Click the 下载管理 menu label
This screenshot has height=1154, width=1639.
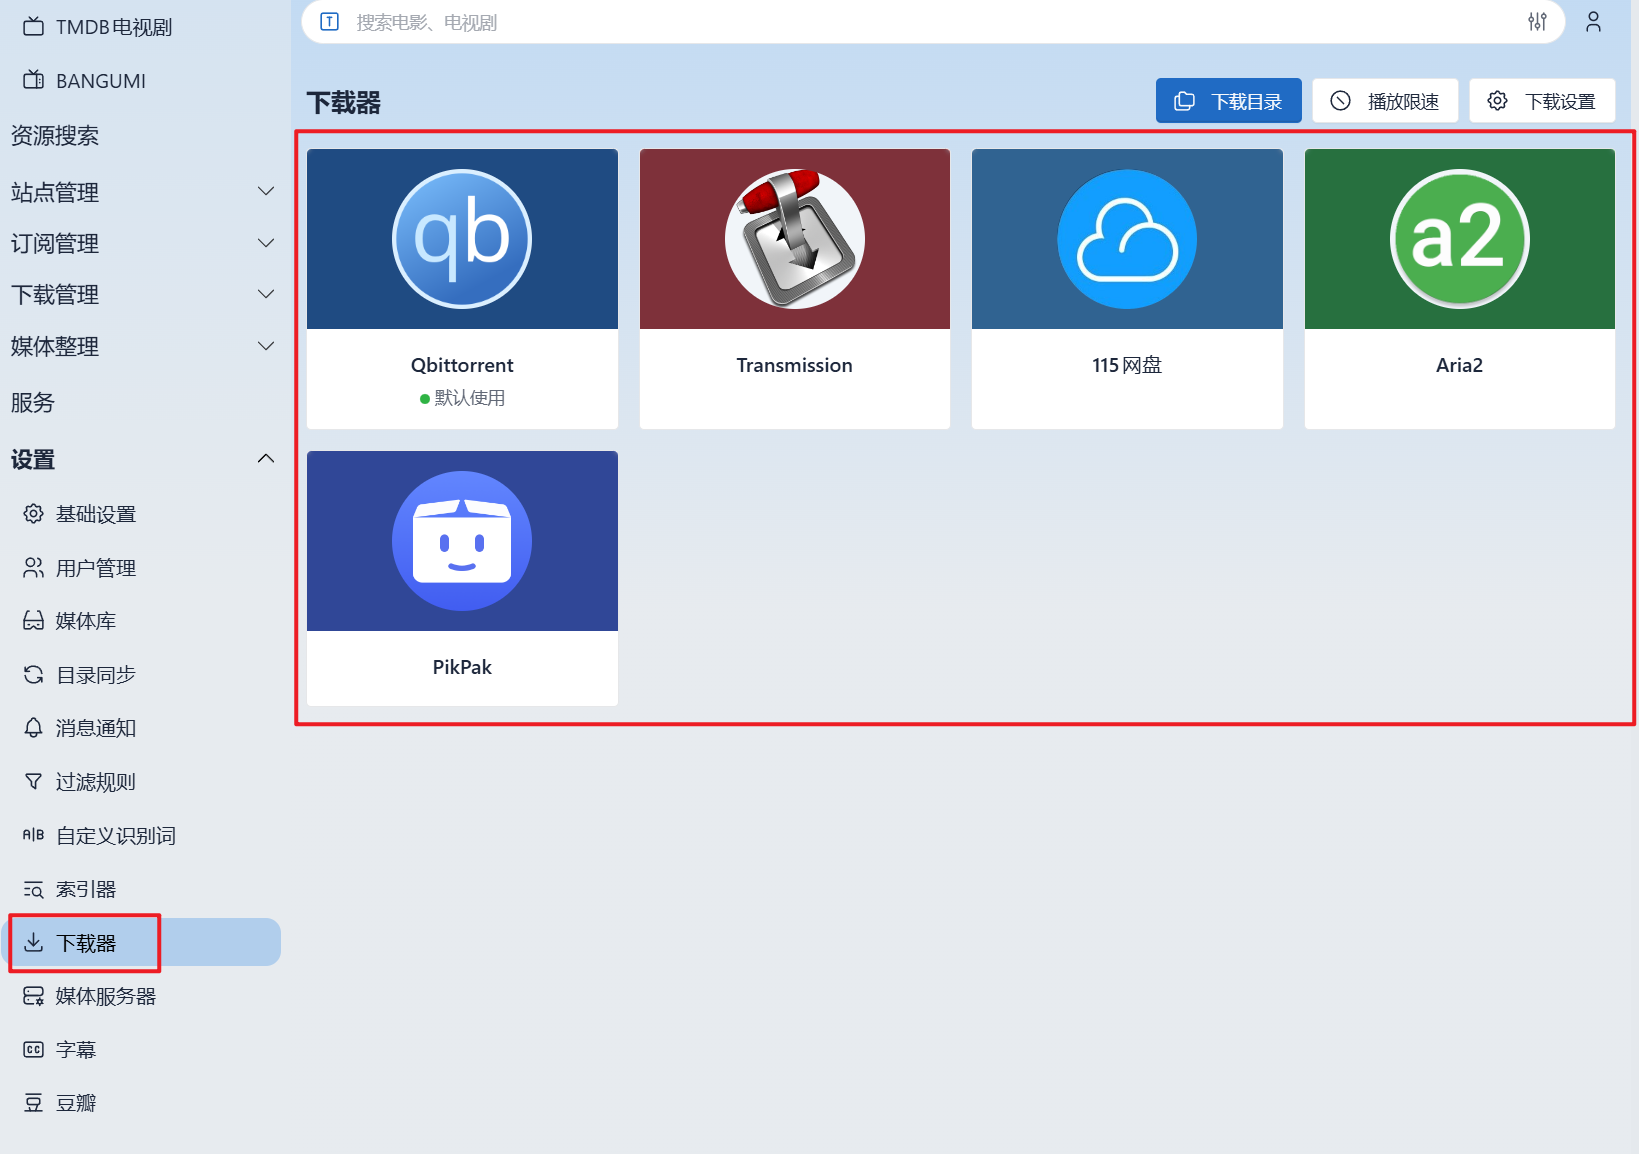55,295
